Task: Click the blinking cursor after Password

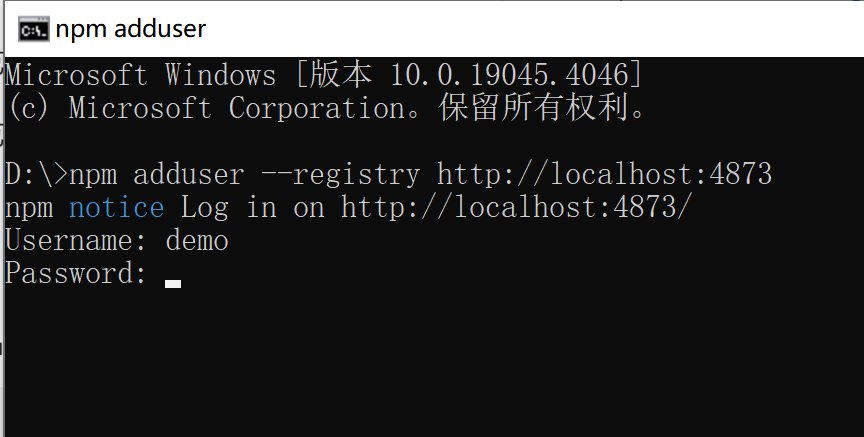Action: tap(173, 283)
